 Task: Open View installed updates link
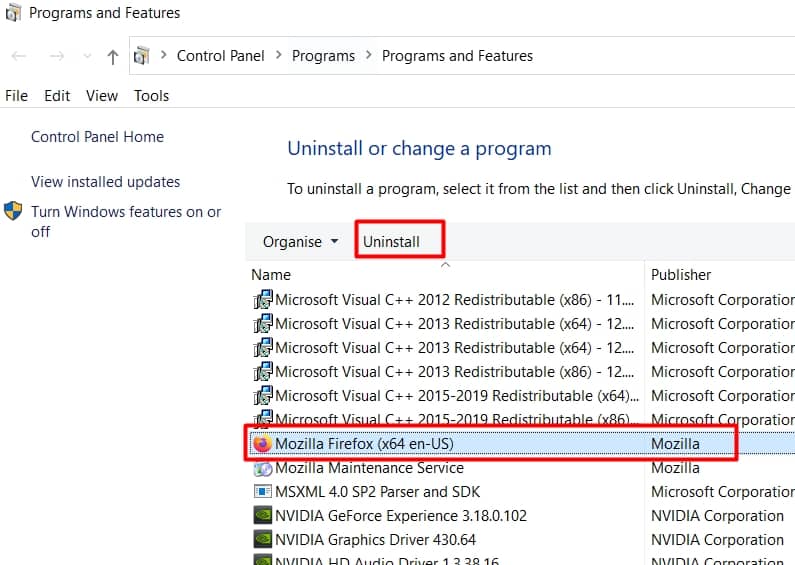(x=105, y=182)
